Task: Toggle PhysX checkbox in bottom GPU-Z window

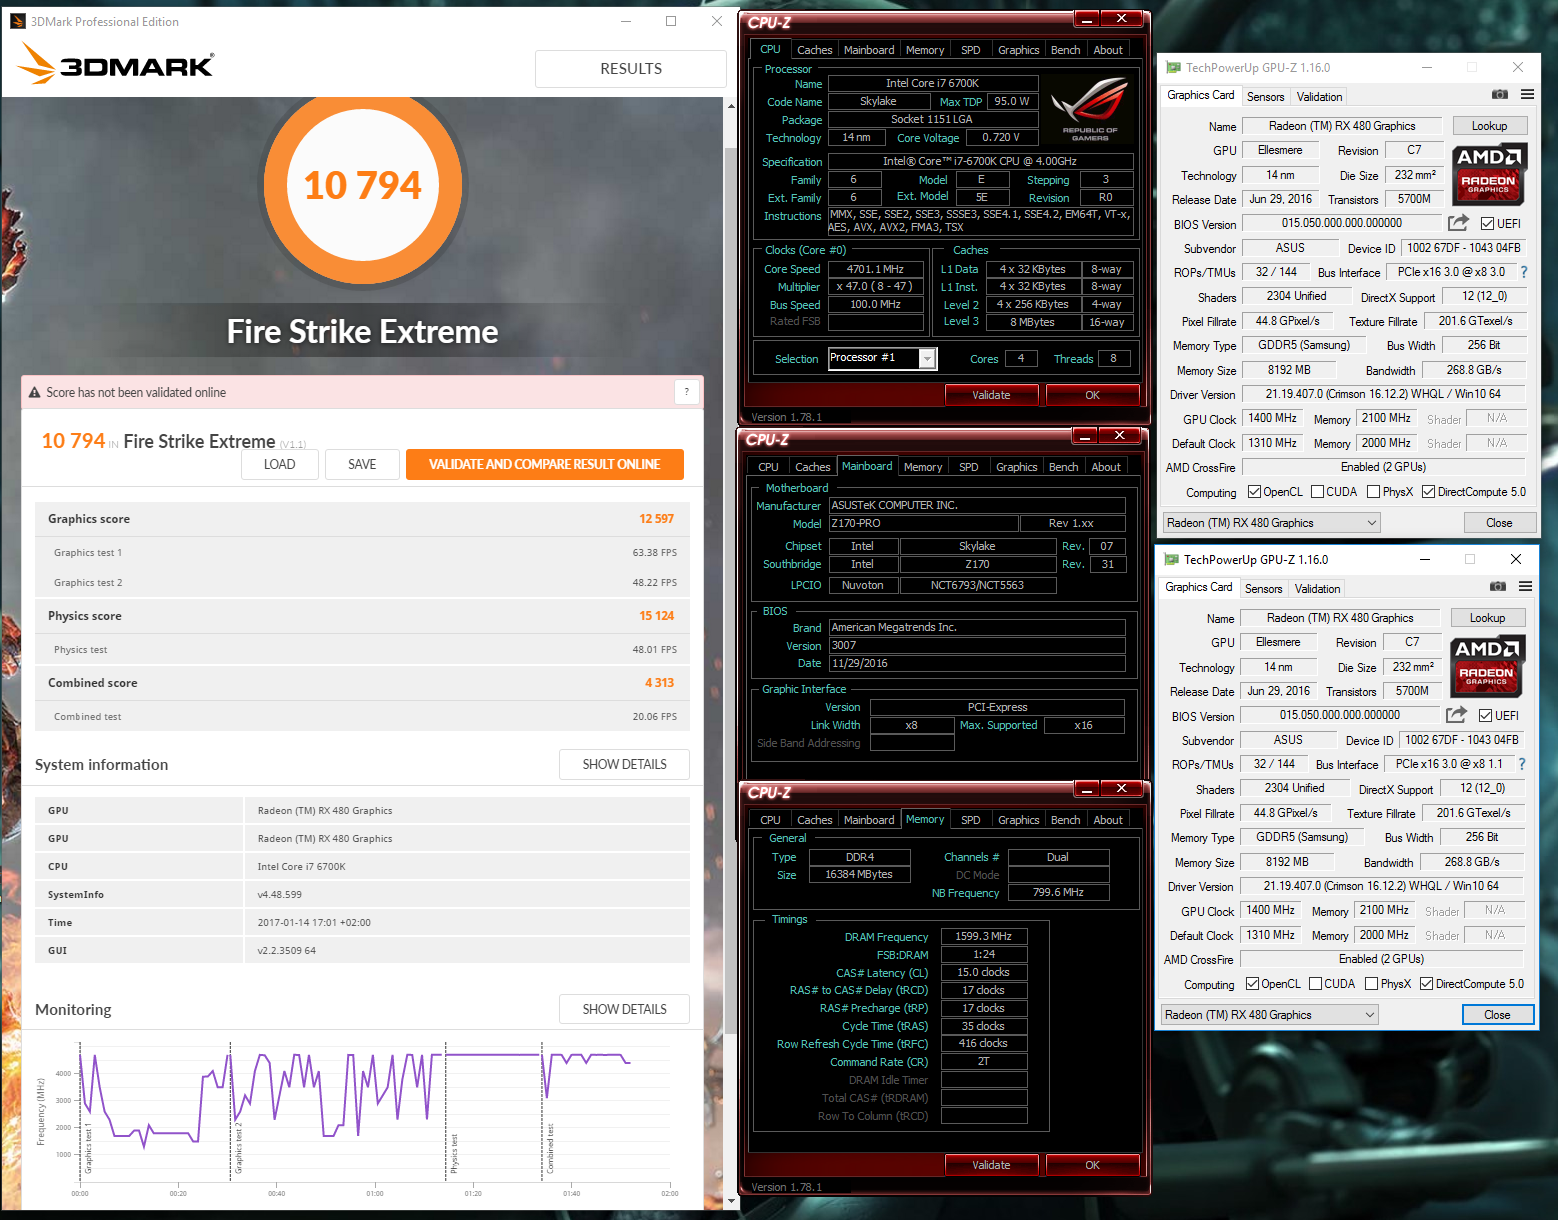Action: (x=1372, y=984)
